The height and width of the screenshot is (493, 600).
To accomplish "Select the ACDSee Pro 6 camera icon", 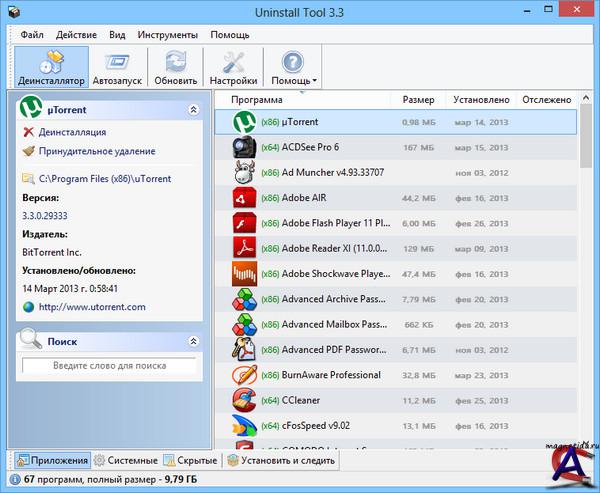I will click(245, 148).
